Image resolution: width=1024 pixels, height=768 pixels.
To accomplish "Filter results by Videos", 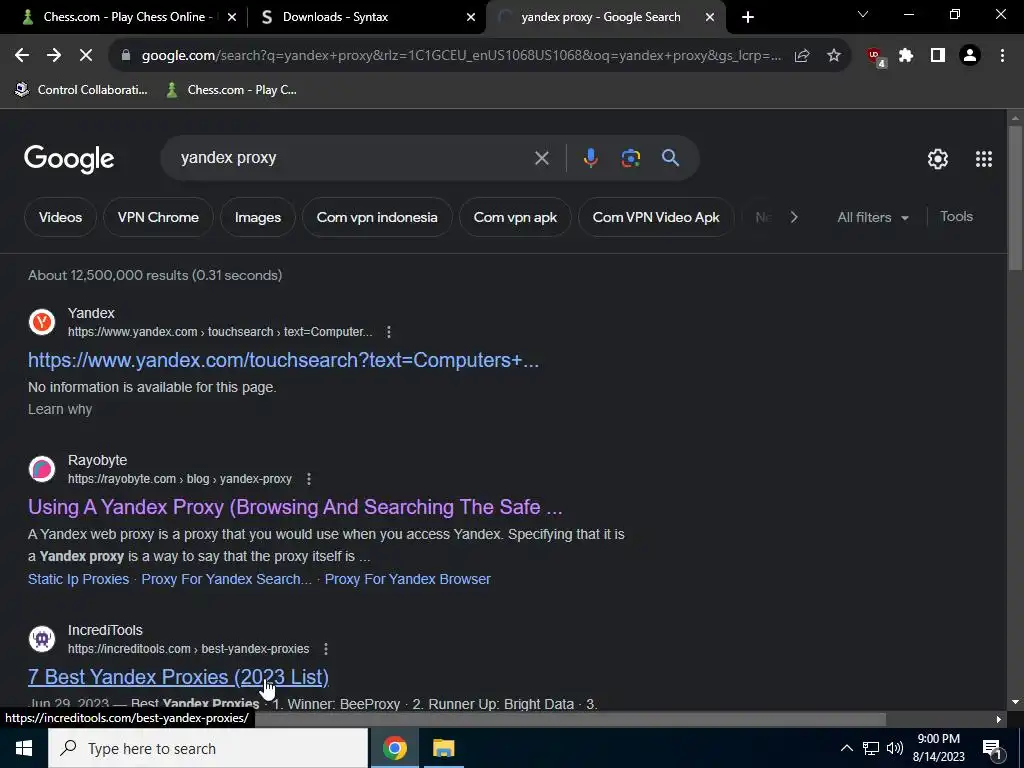I will tap(60, 217).
